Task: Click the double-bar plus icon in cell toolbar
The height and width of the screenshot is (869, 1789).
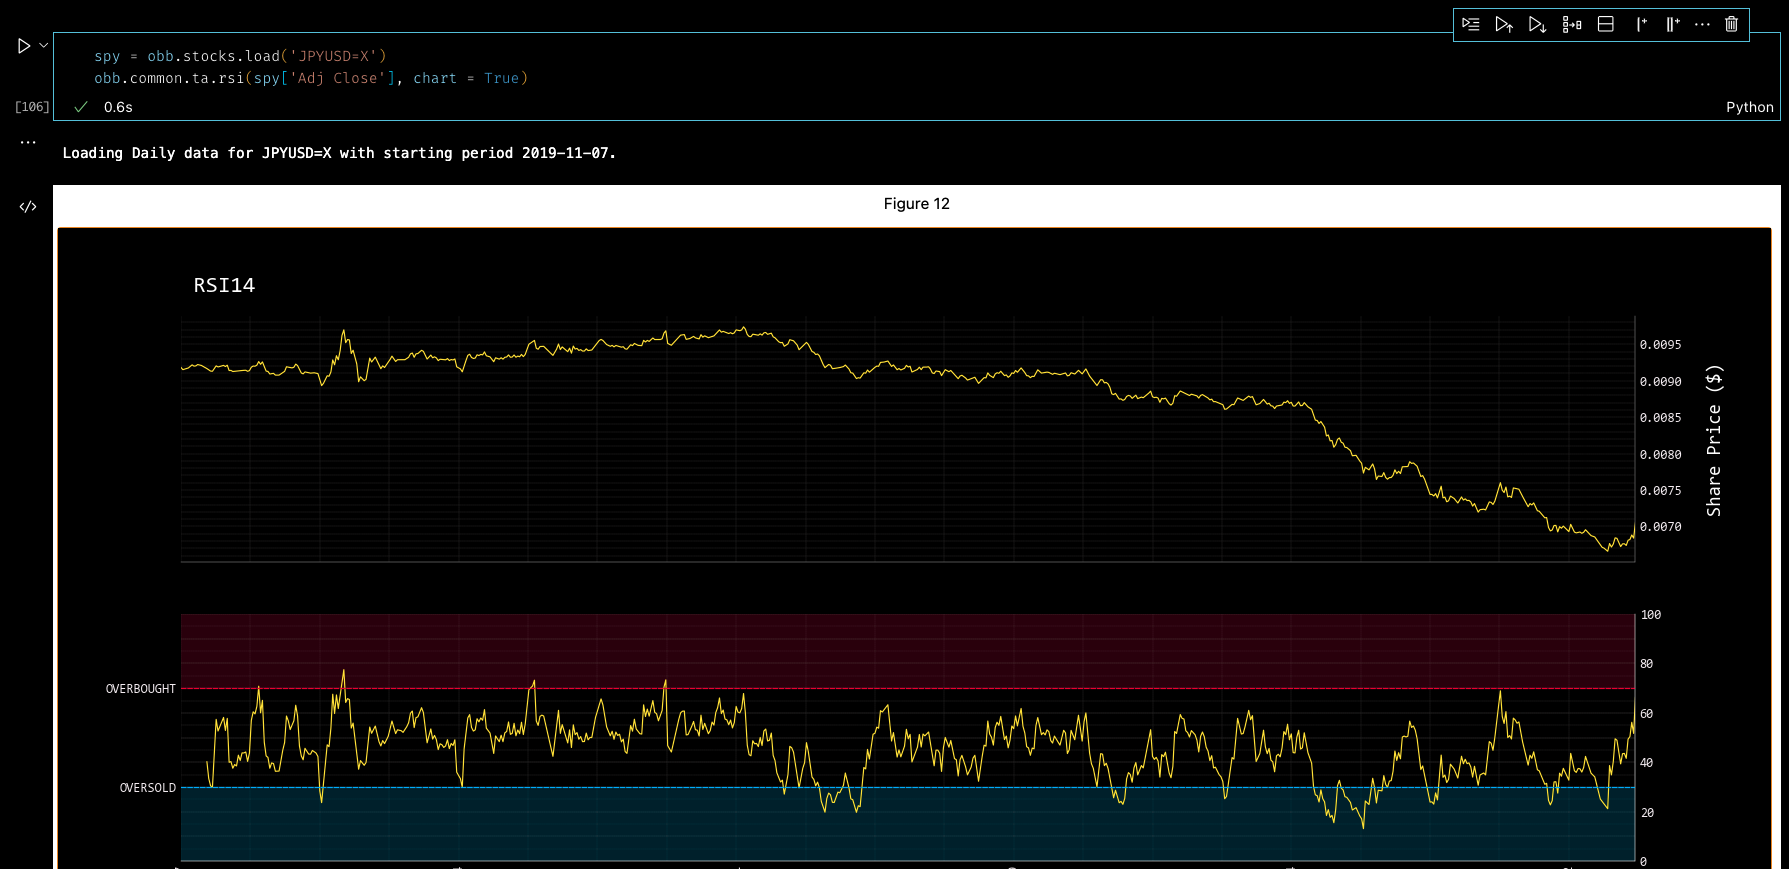Action: (x=1673, y=24)
